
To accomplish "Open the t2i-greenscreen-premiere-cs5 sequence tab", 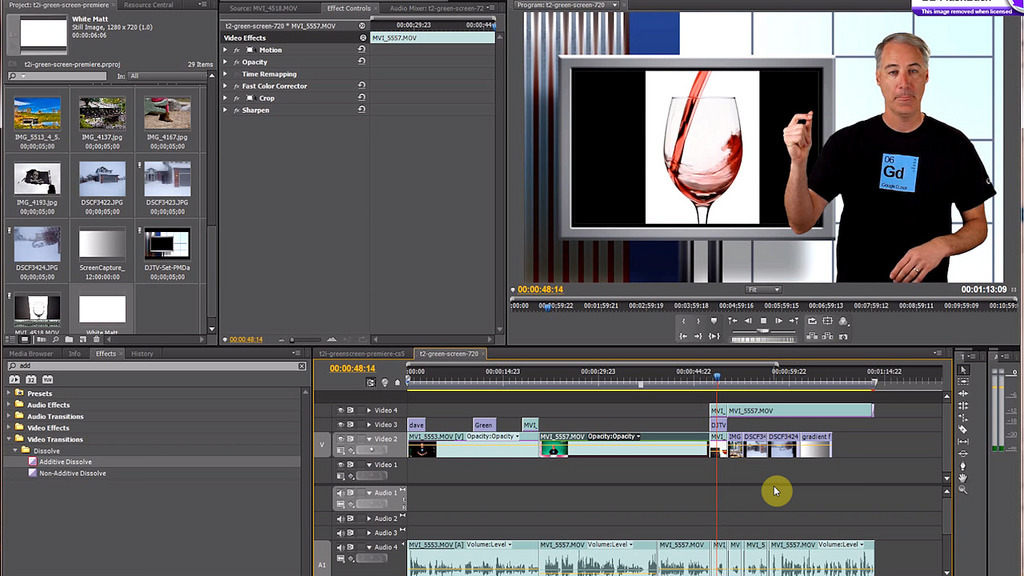I will point(362,353).
